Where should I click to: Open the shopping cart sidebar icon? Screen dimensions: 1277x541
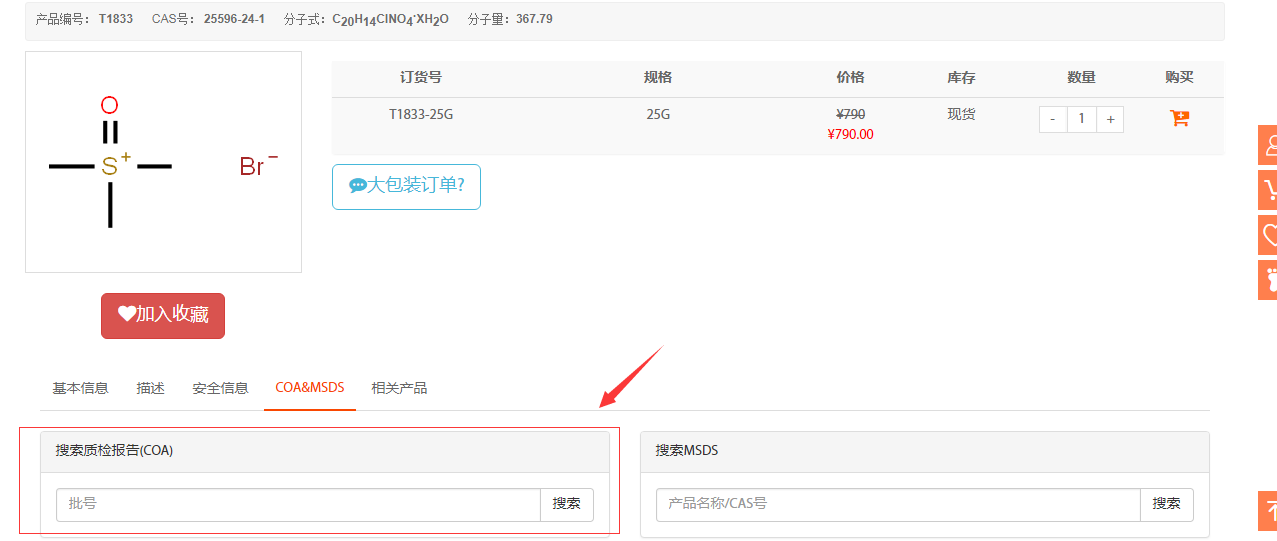click(1268, 190)
